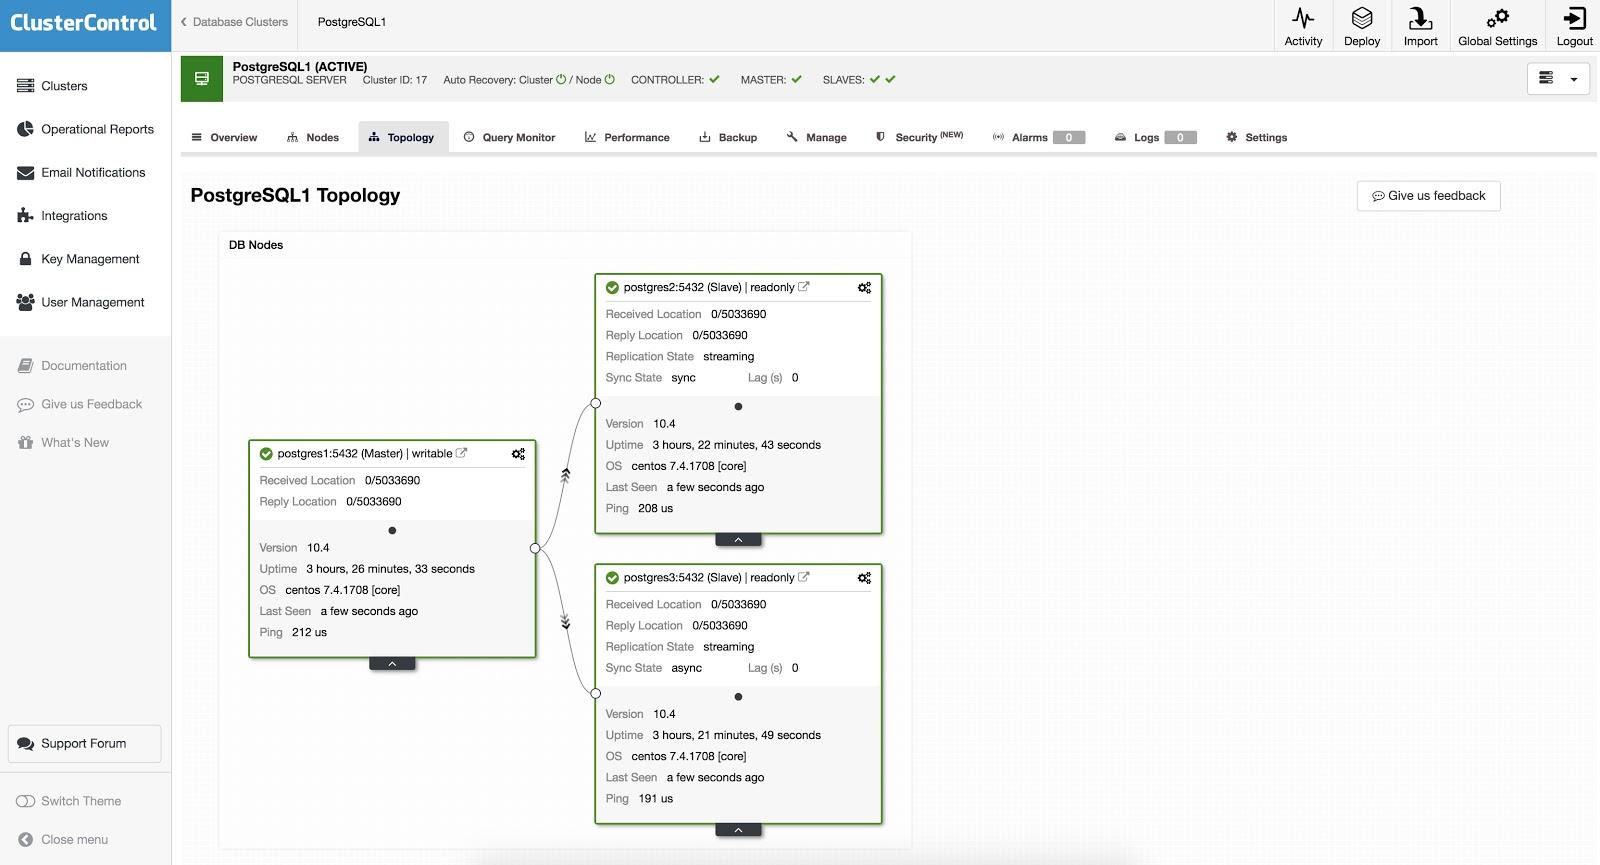The image size is (1600, 865).
Task: Close the sidebar menu
Action: [x=63, y=840]
